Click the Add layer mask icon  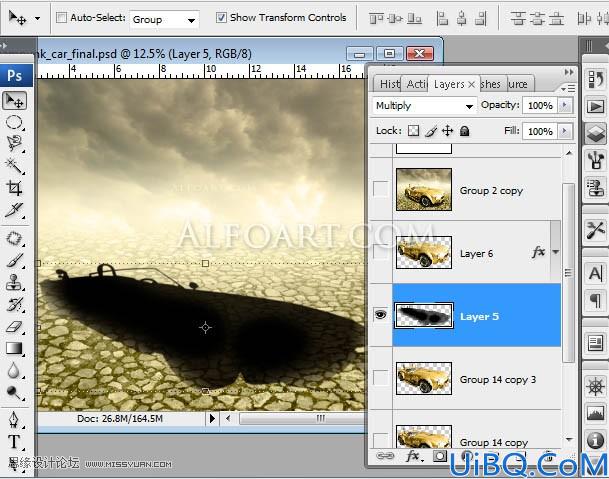[x=440, y=456]
